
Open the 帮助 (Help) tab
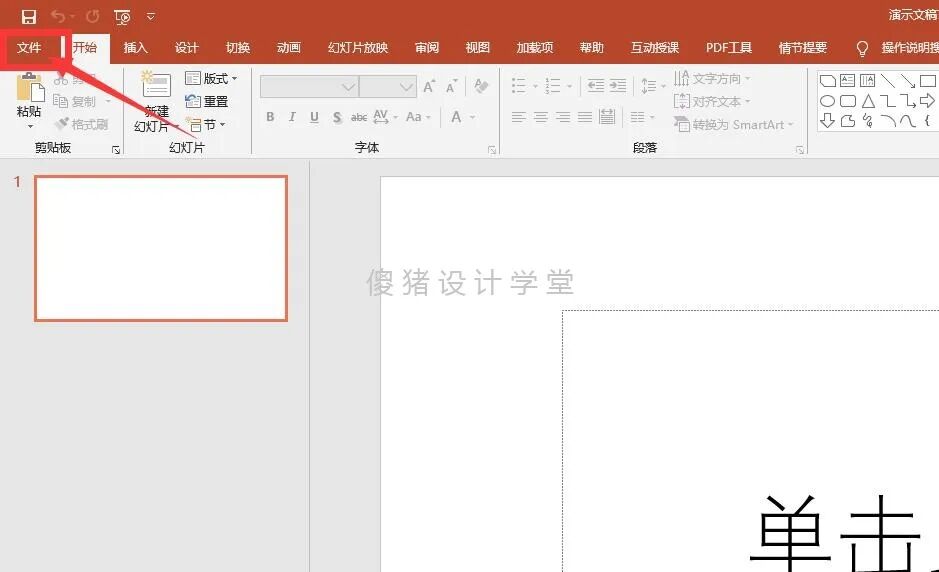point(592,48)
